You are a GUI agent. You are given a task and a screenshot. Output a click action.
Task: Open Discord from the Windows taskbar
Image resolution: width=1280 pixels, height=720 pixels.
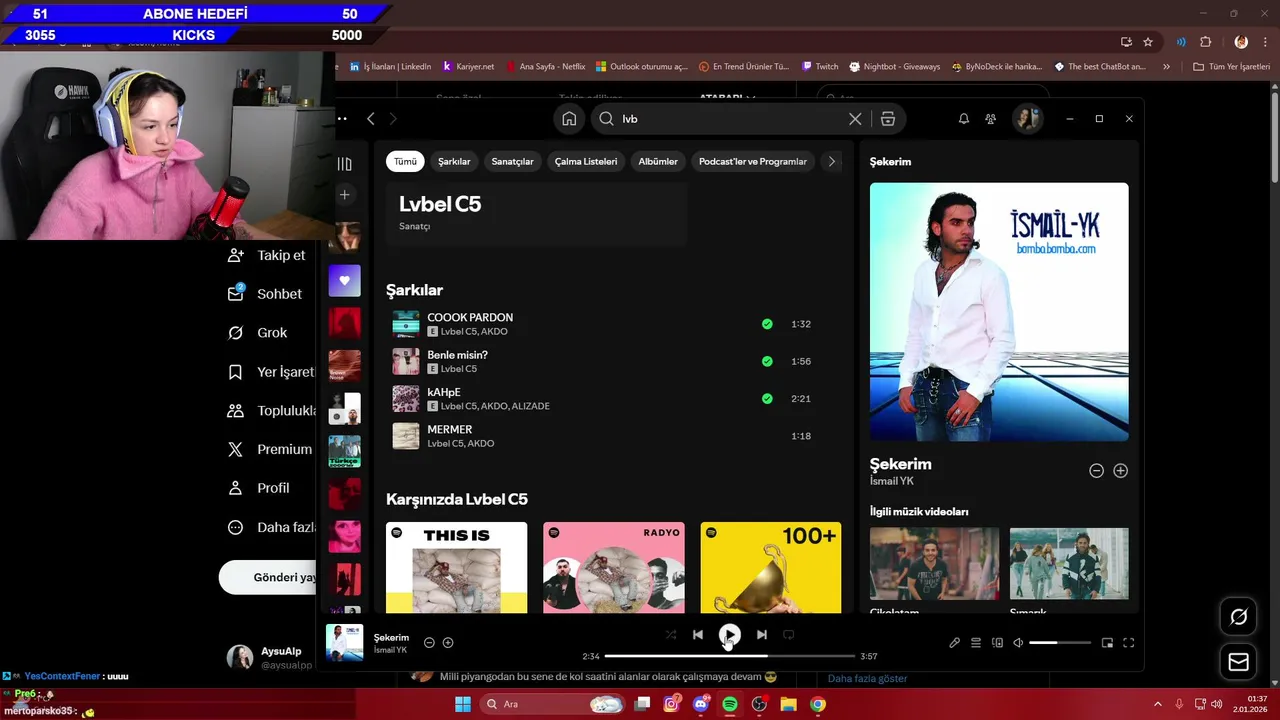701,704
